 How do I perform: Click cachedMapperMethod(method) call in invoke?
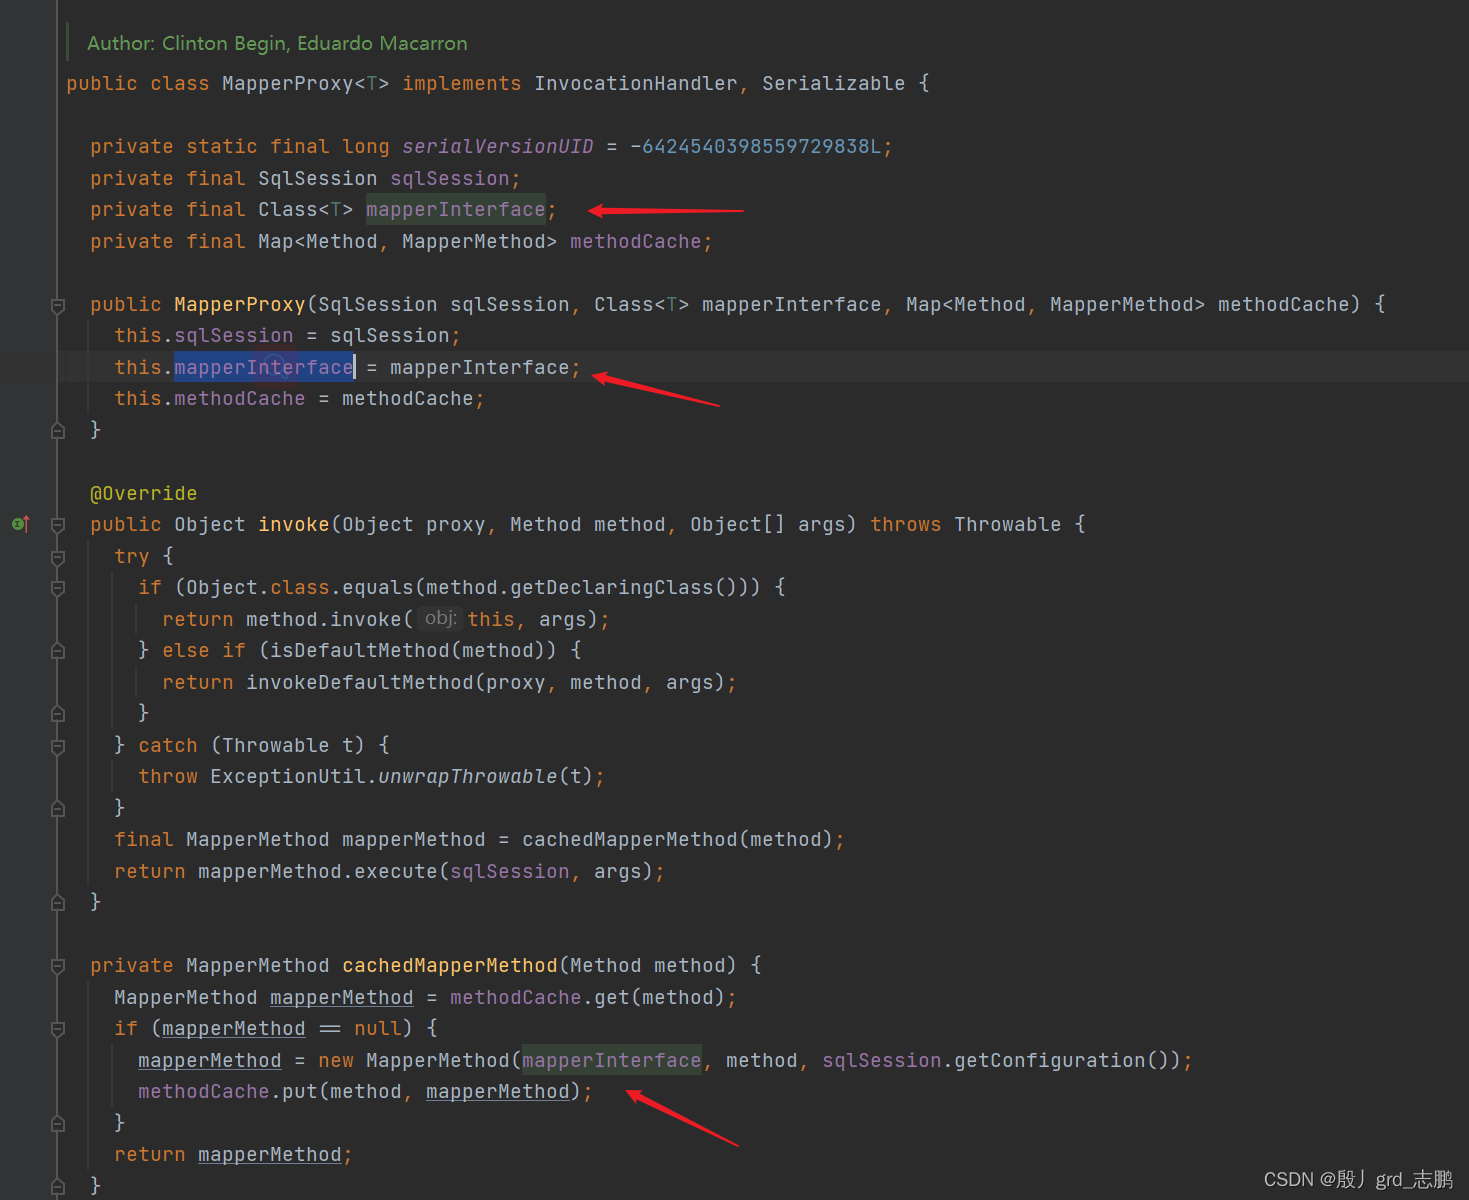pyautogui.click(x=678, y=840)
